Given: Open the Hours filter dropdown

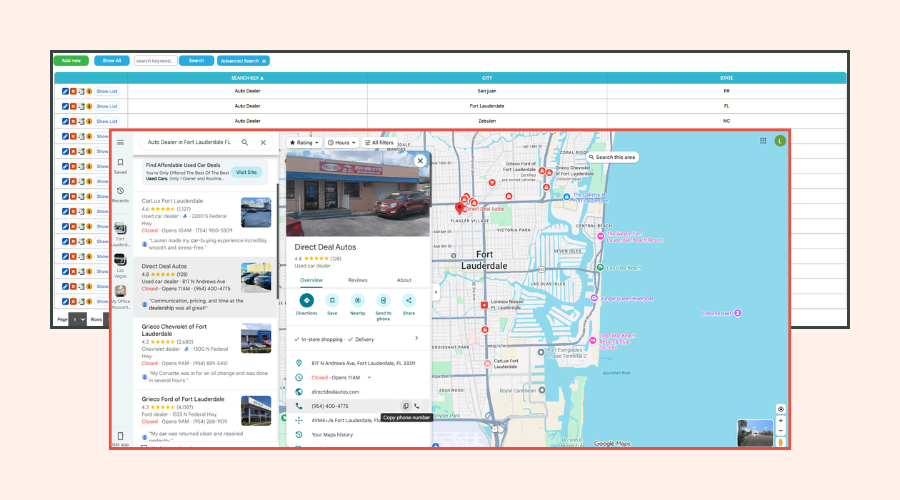Looking at the screenshot, I should click(x=342, y=142).
